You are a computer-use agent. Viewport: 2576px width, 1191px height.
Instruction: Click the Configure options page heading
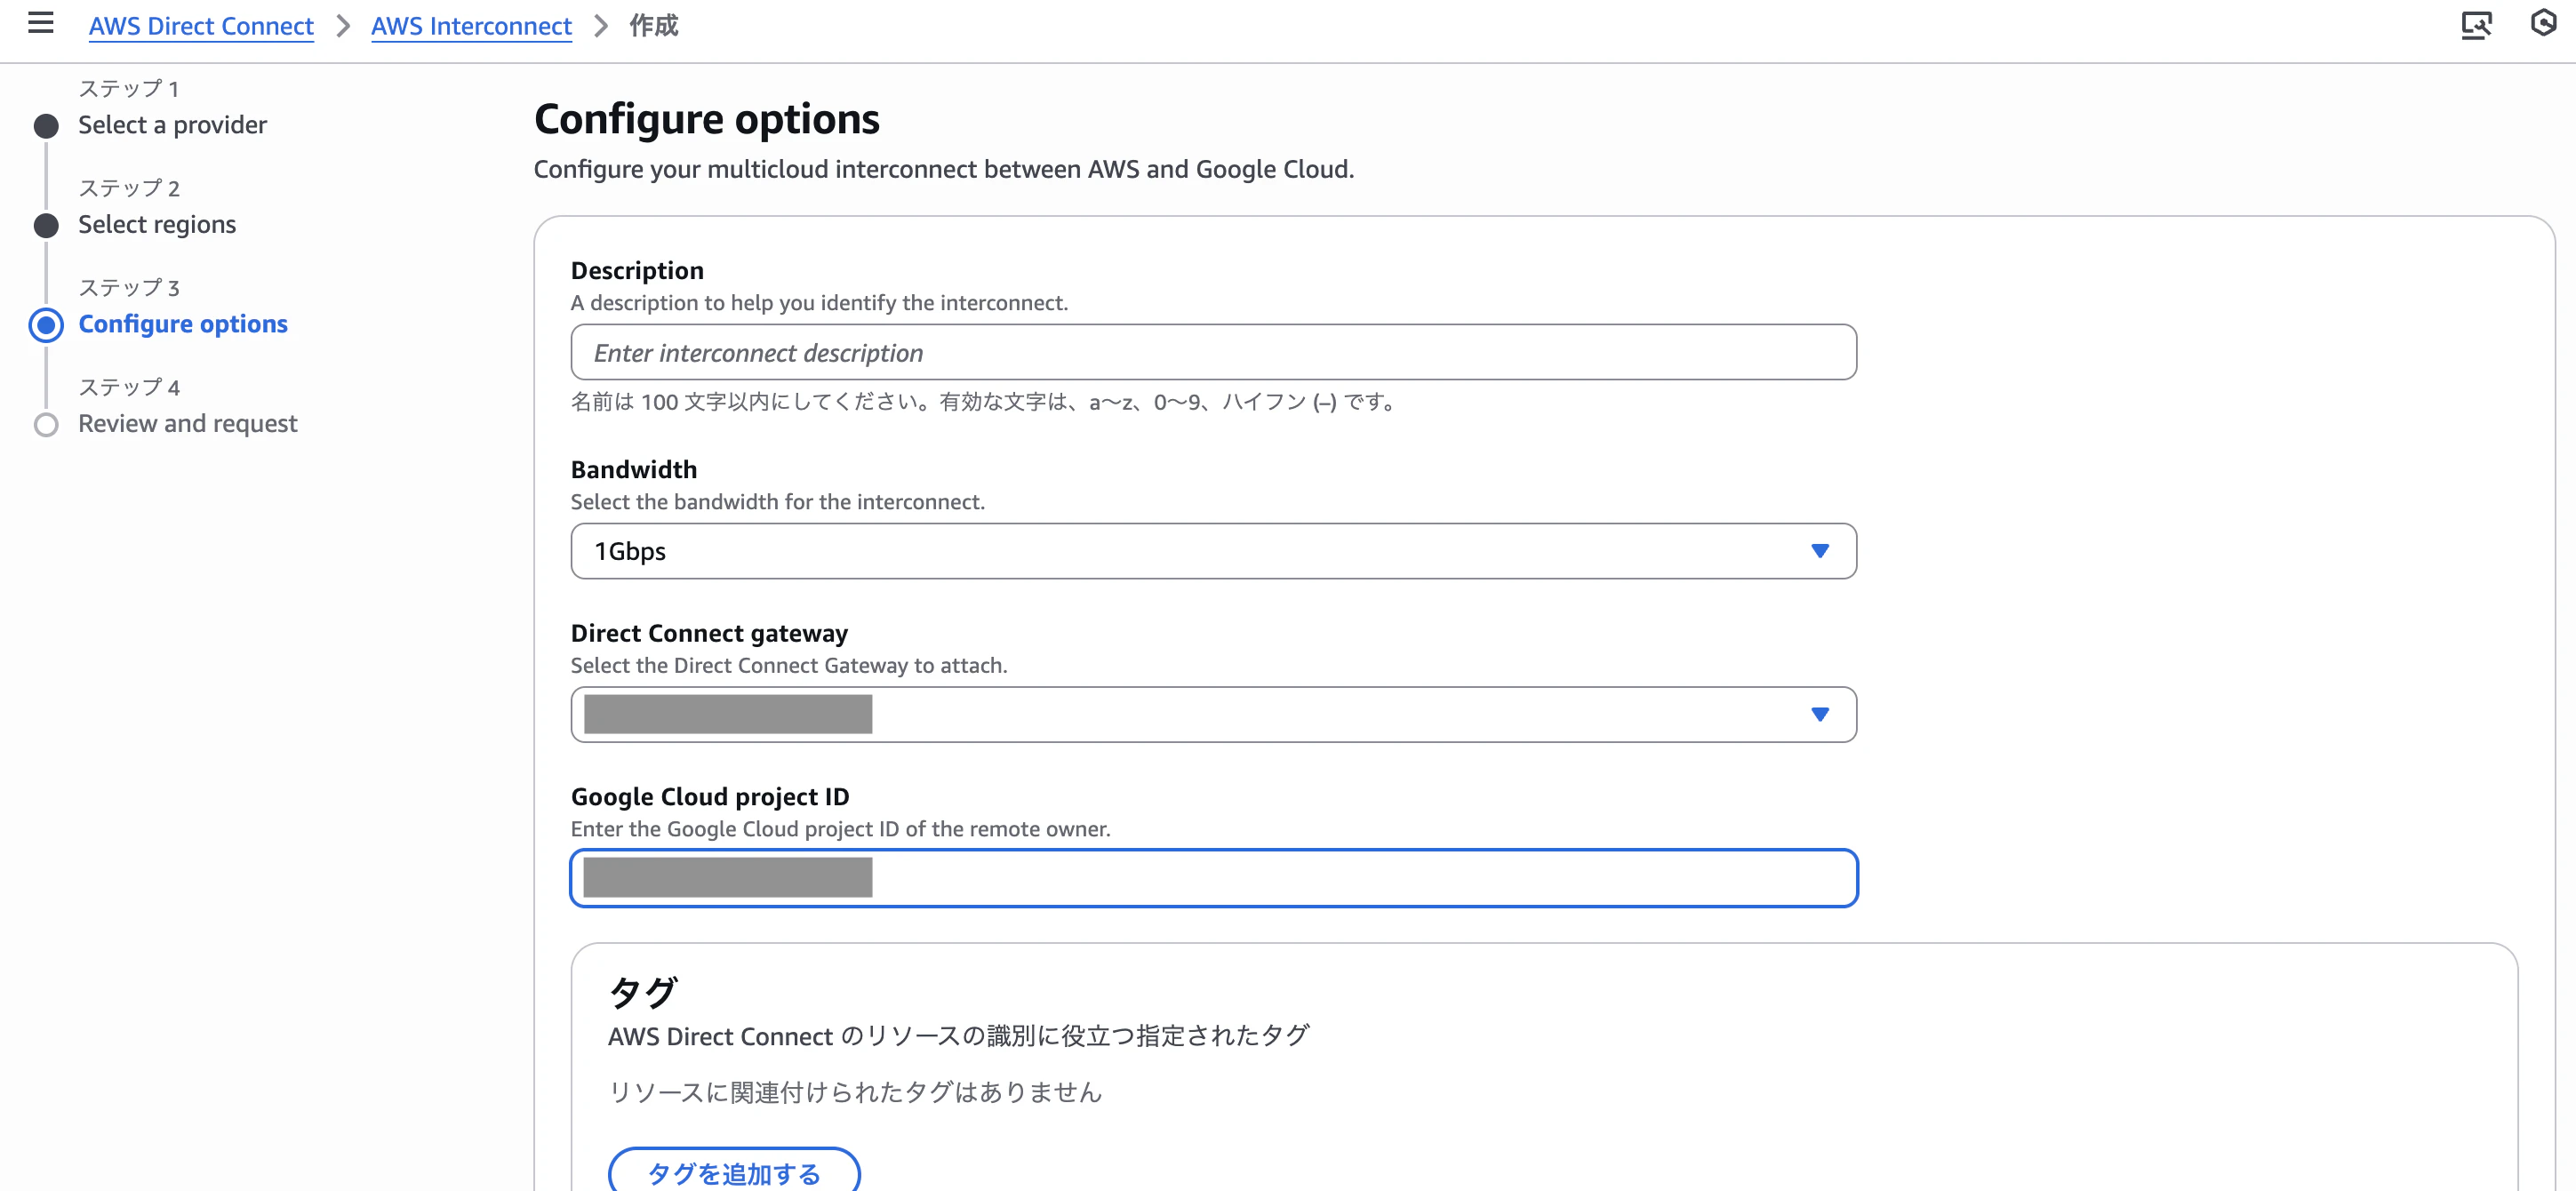(x=706, y=119)
